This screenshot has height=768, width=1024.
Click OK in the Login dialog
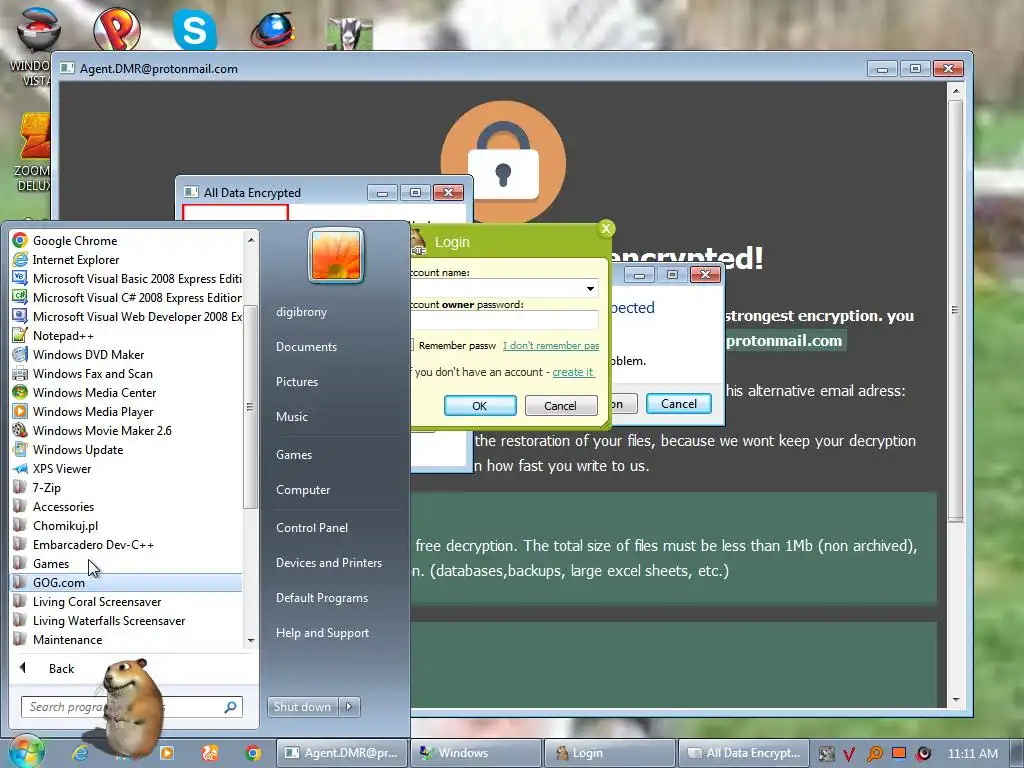[x=480, y=406]
